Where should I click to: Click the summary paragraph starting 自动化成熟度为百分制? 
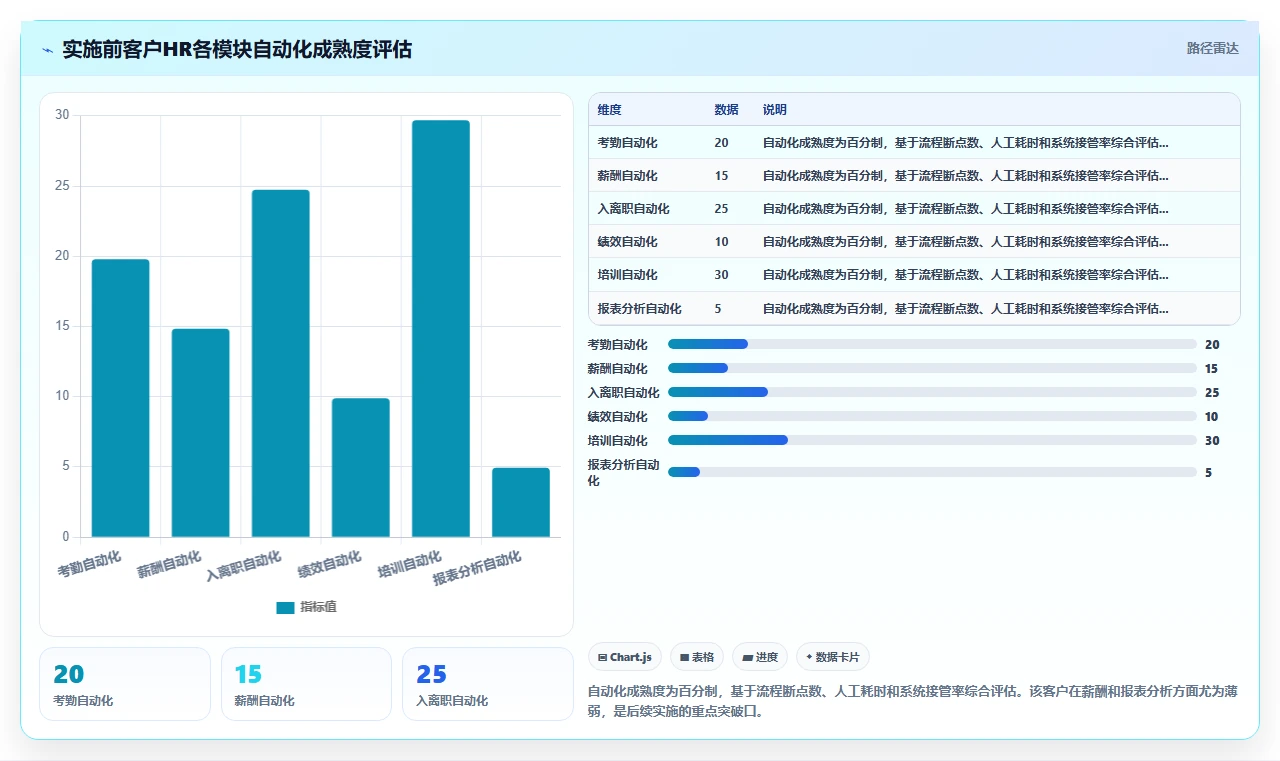coord(912,702)
